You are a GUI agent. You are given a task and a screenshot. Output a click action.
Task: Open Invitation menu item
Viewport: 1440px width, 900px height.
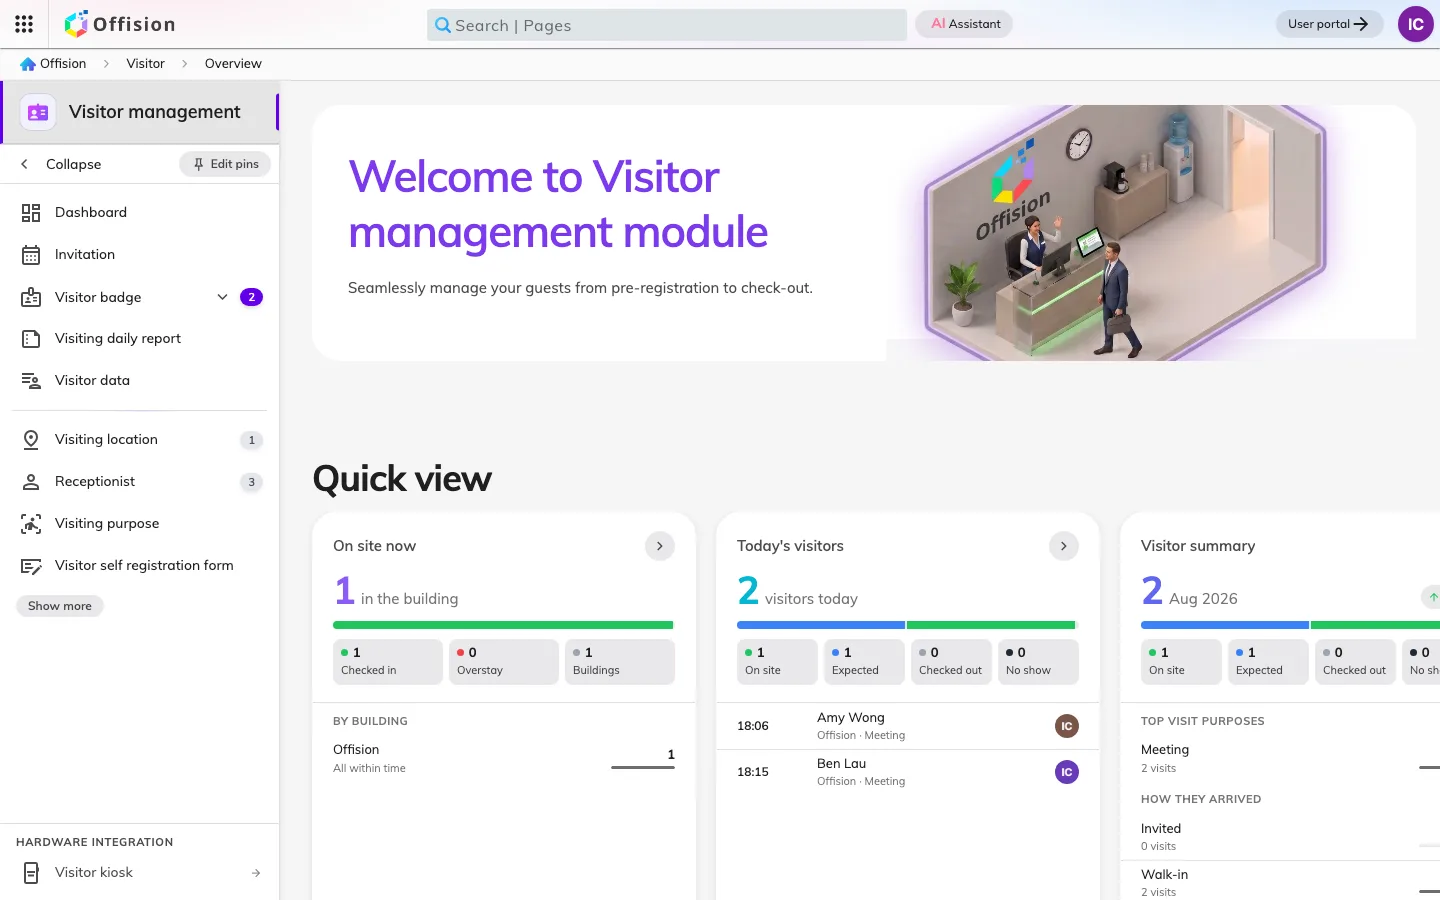pyautogui.click(x=140, y=255)
